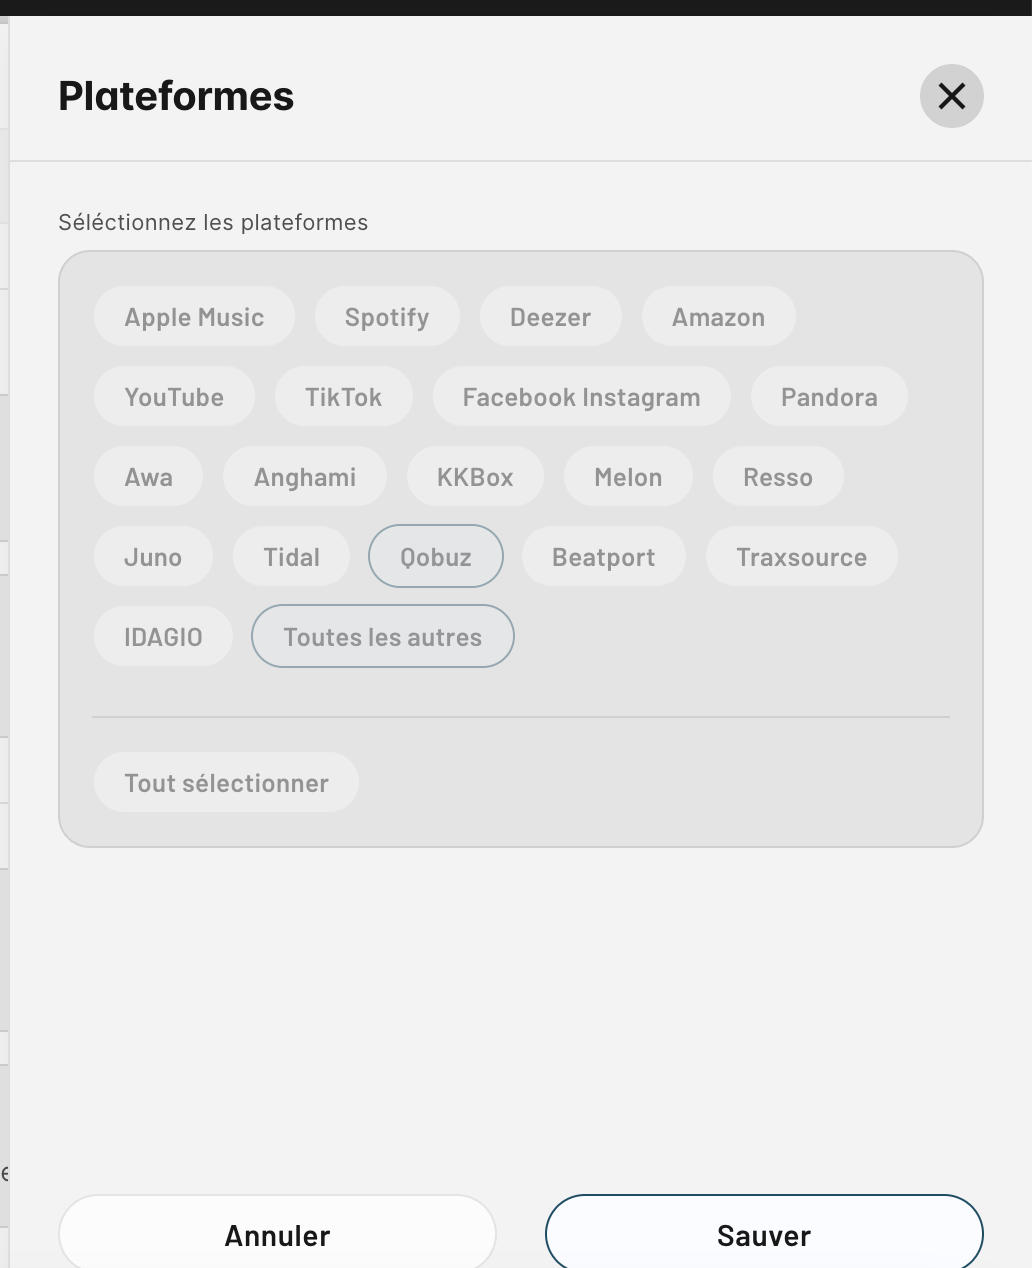
Task: Deselect the Toutes les autres chip
Action: (x=383, y=637)
